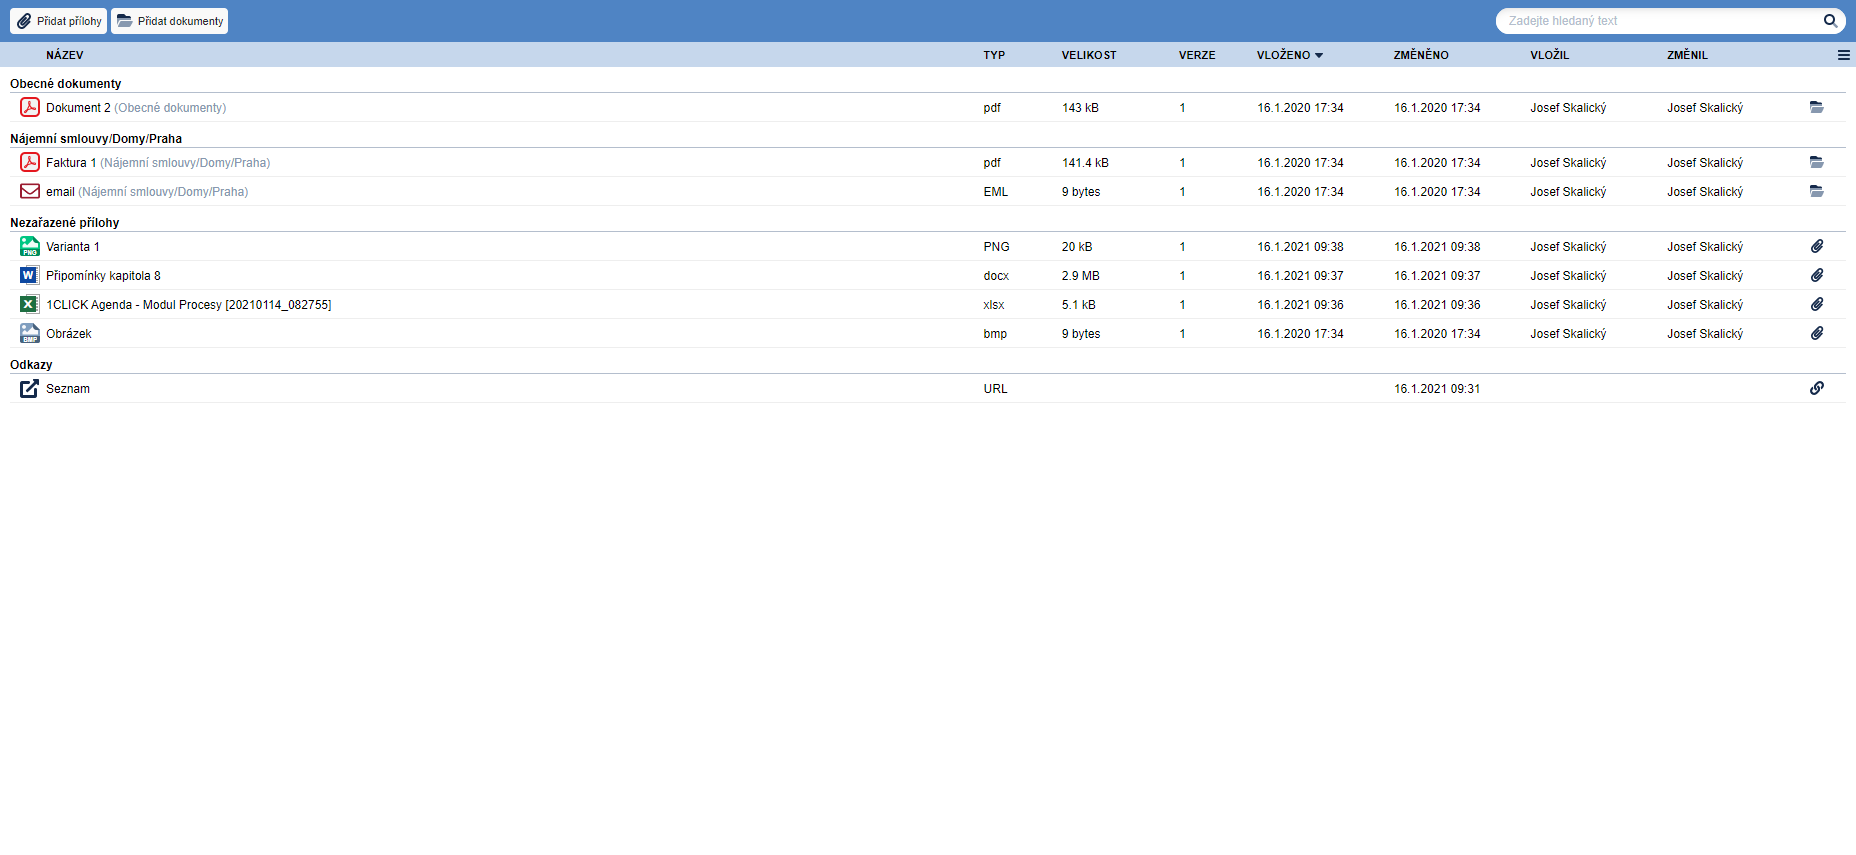Sort by VERZE column header

[x=1197, y=55]
